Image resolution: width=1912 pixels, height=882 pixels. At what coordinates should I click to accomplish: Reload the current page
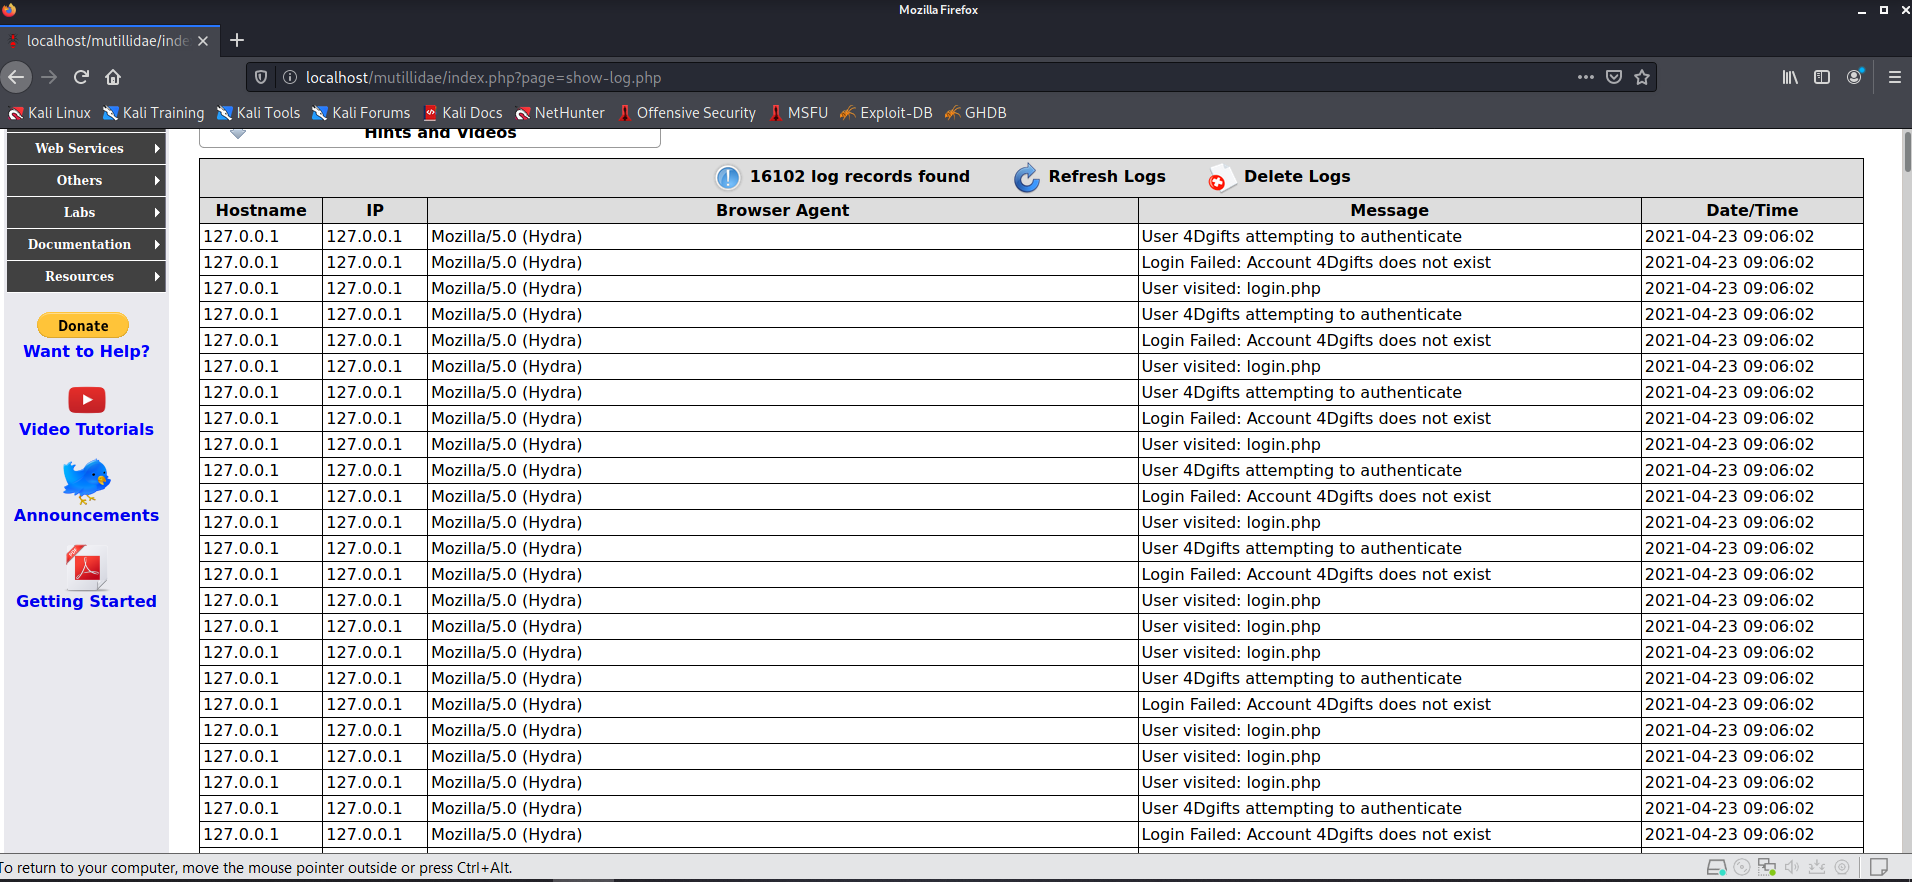point(81,77)
